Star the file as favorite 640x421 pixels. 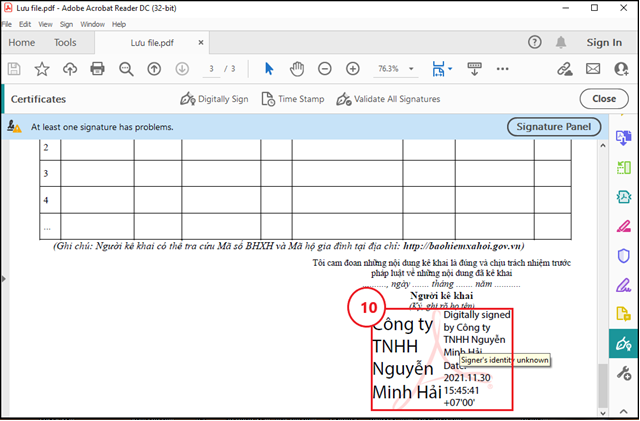(x=42, y=69)
